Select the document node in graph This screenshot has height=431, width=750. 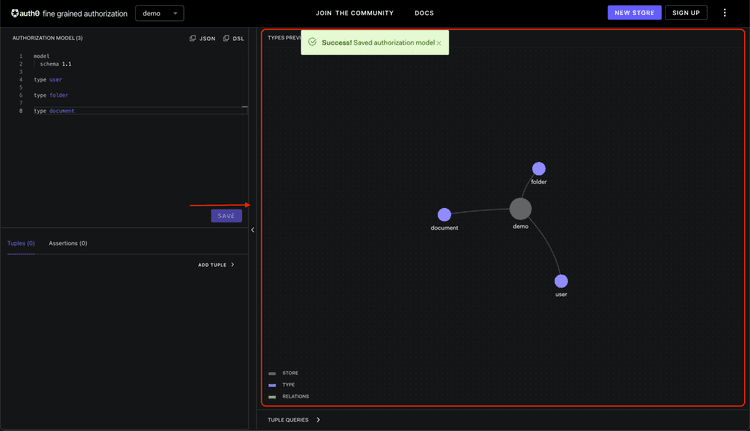pos(444,215)
